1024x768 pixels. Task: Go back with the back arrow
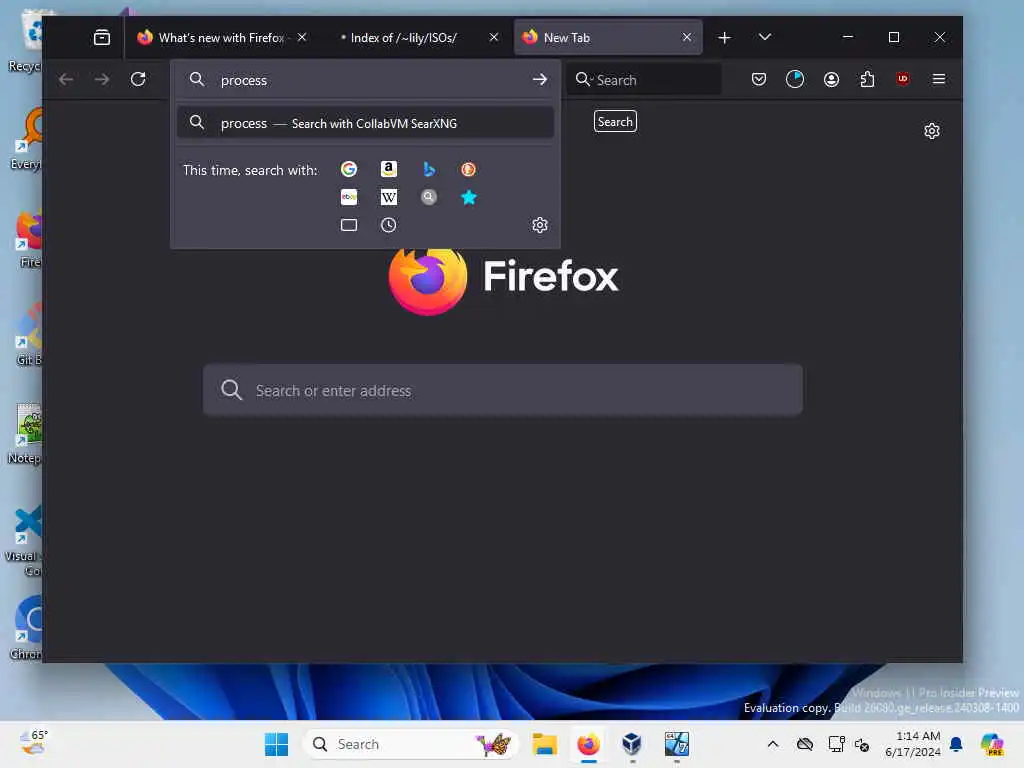coord(66,80)
